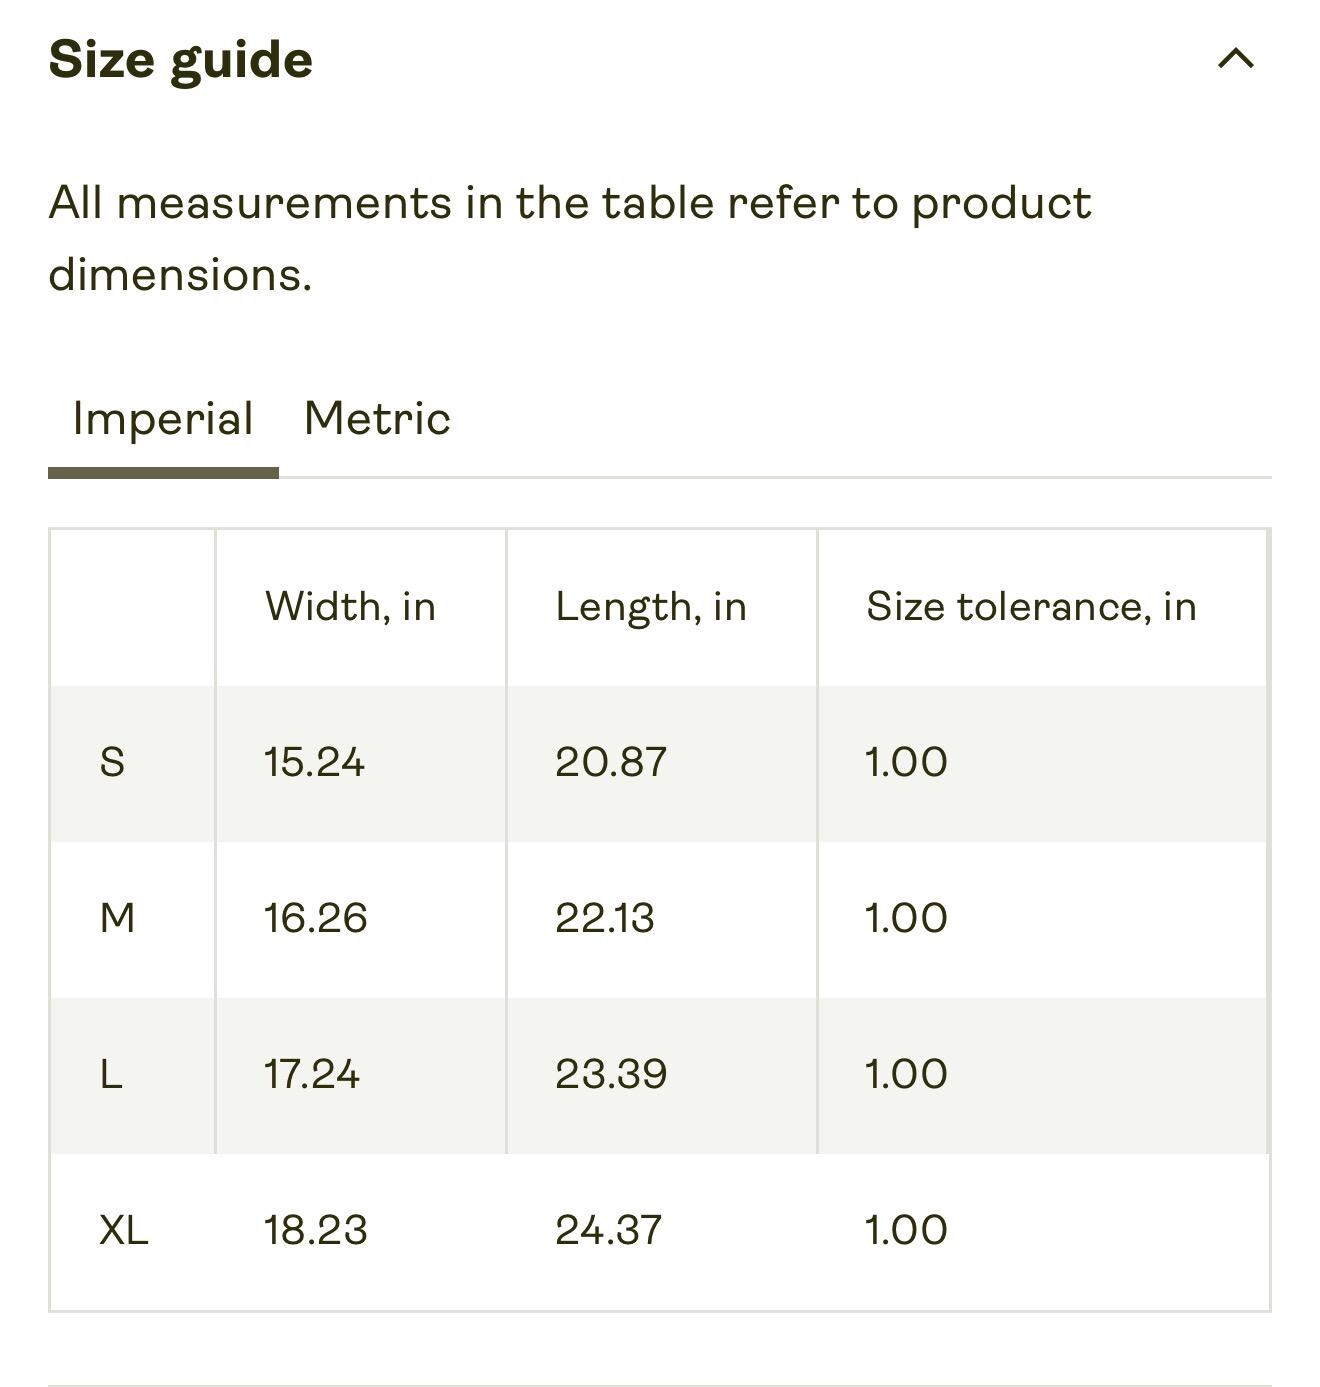Select the XL size row label
The image size is (1320, 1387).
coord(124,1230)
